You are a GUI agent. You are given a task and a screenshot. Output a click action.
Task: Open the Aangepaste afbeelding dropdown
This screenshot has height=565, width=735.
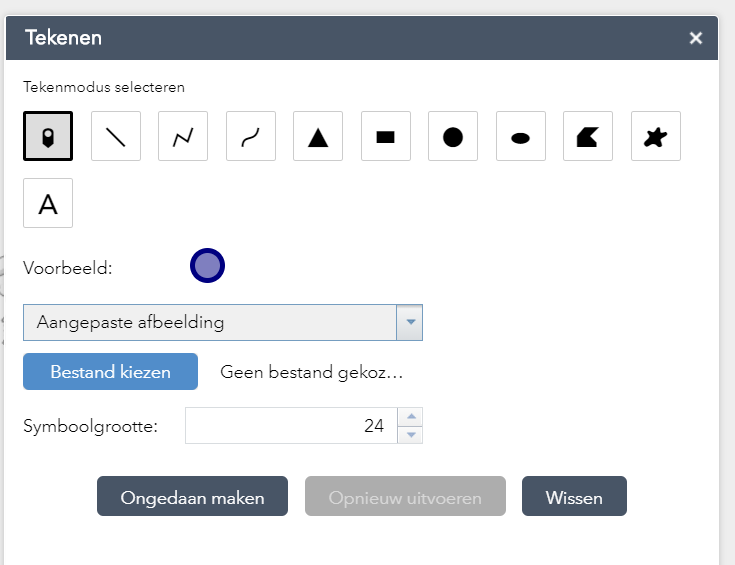[x=210, y=323]
